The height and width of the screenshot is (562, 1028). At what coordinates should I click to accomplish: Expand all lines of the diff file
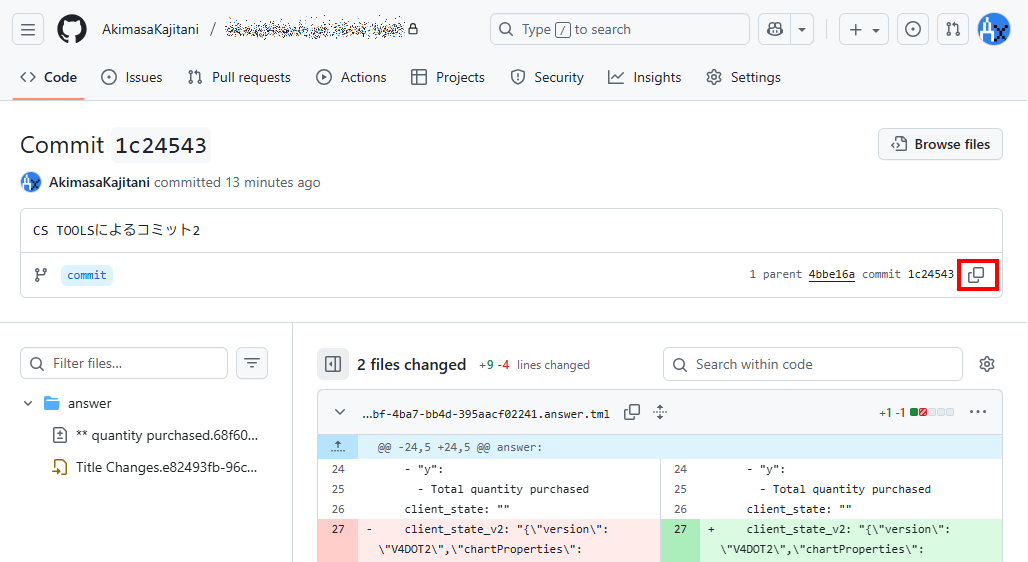pyautogui.click(x=660, y=412)
